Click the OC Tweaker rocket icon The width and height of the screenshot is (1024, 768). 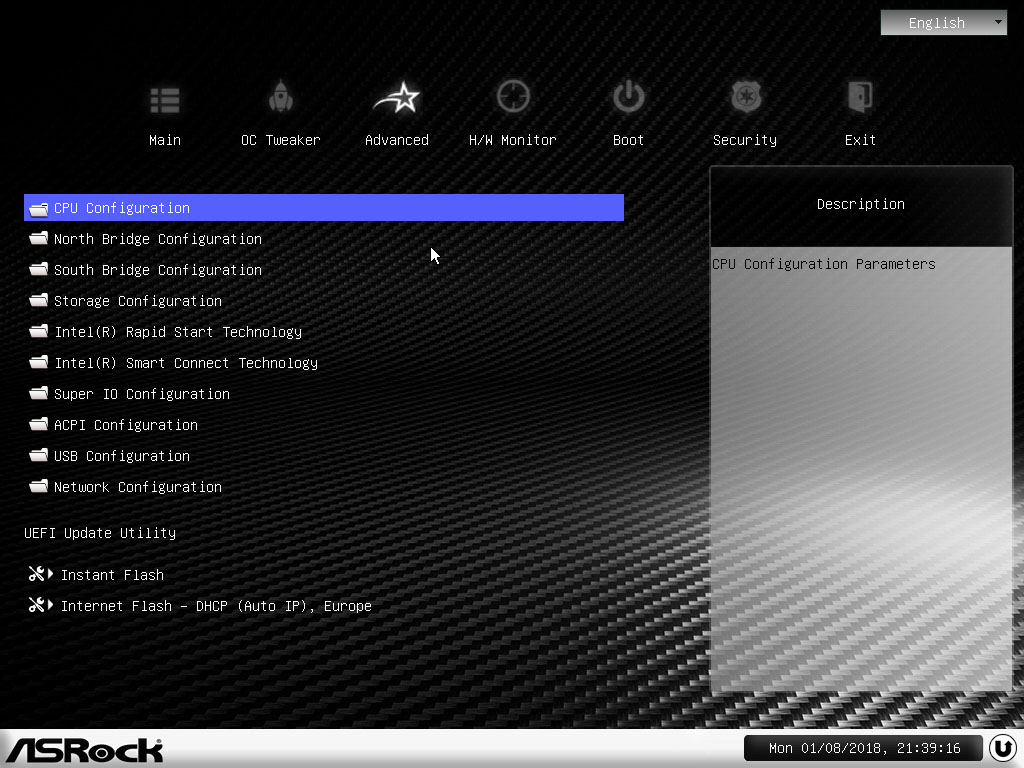pos(281,97)
